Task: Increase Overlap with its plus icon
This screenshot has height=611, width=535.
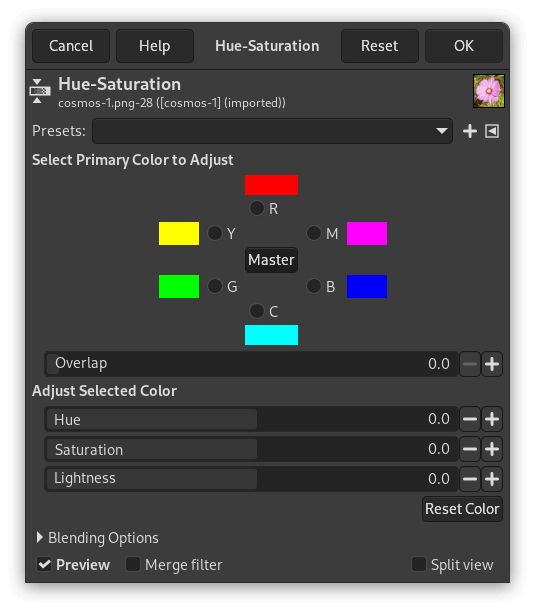Action: [492, 364]
